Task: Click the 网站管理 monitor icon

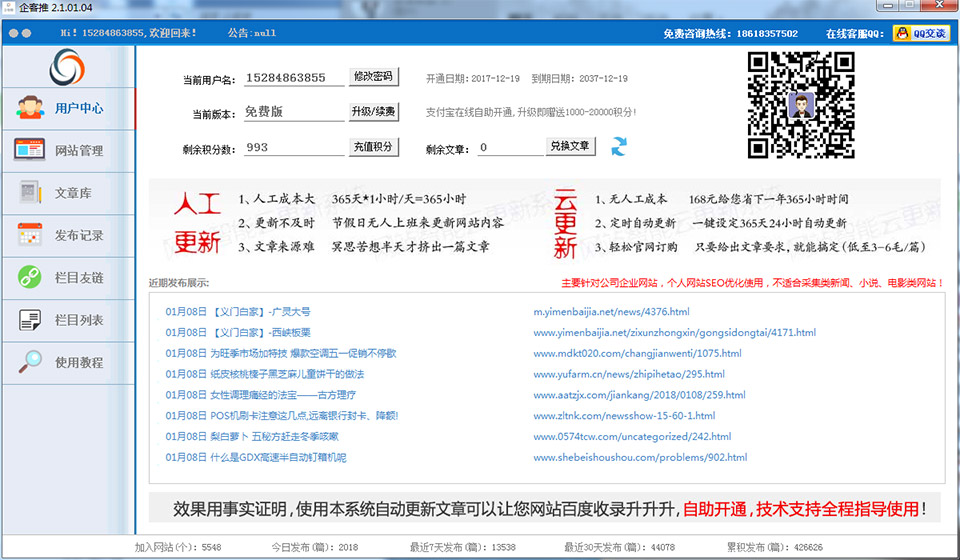Action: (x=29, y=149)
